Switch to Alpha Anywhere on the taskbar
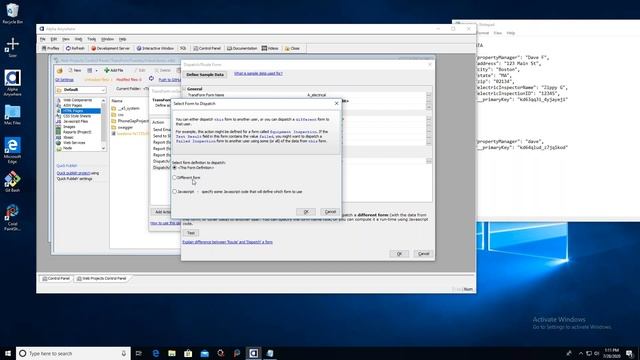The image size is (640, 360). click(253, 353)
